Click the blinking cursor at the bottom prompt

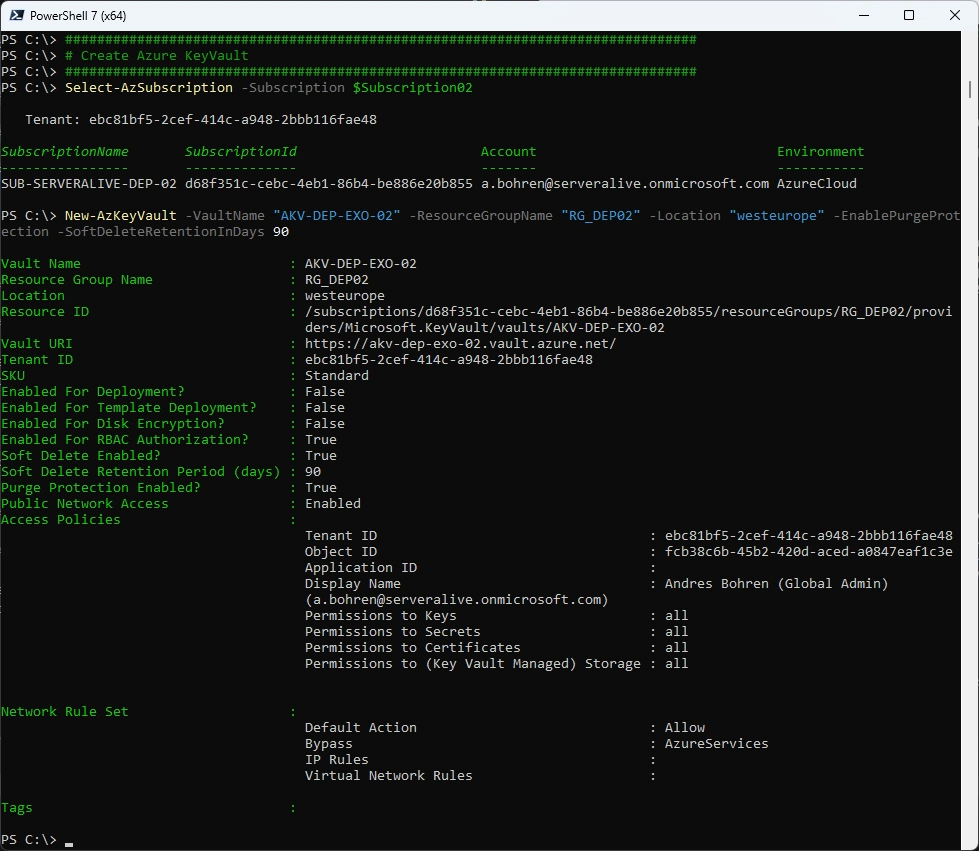69,844
